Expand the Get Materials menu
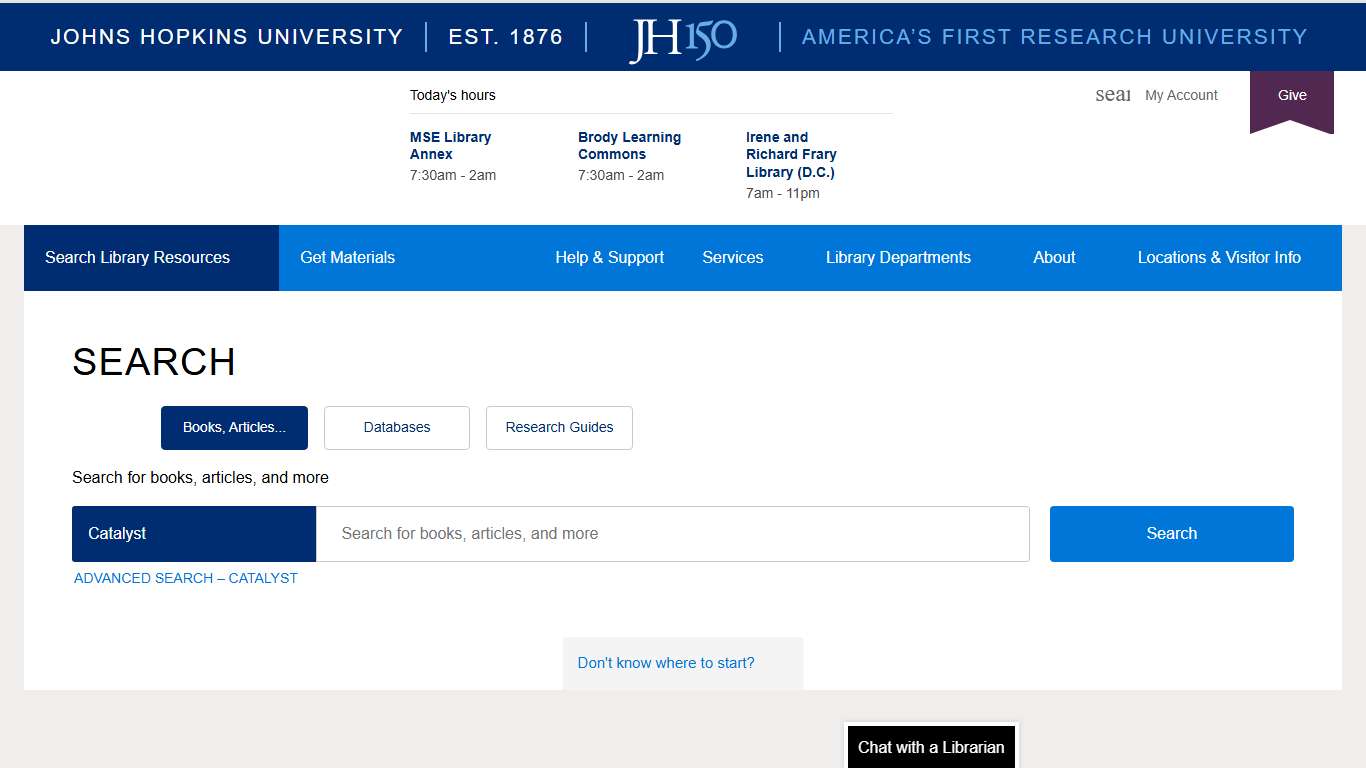1366x768 pixels. coord(347,258)
